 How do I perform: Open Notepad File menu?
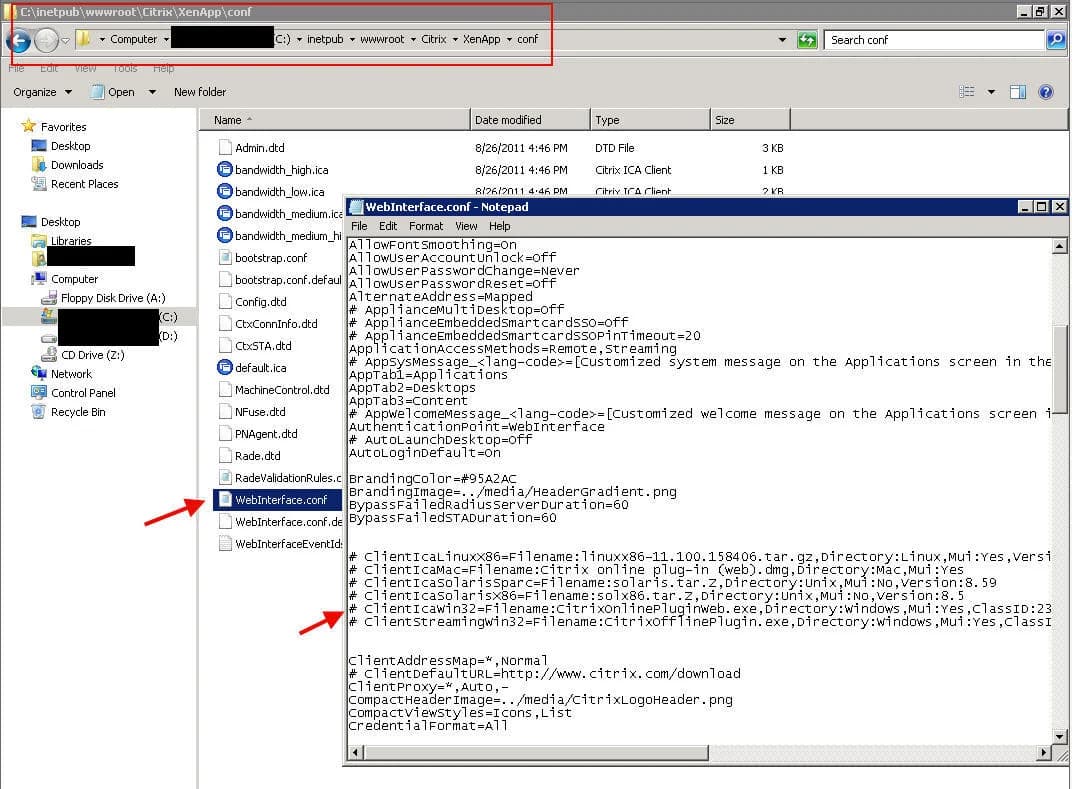[359, 226]
